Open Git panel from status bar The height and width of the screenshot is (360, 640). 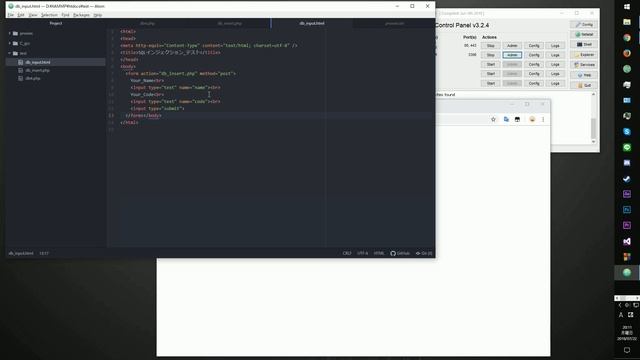click(x=424, y=253)
